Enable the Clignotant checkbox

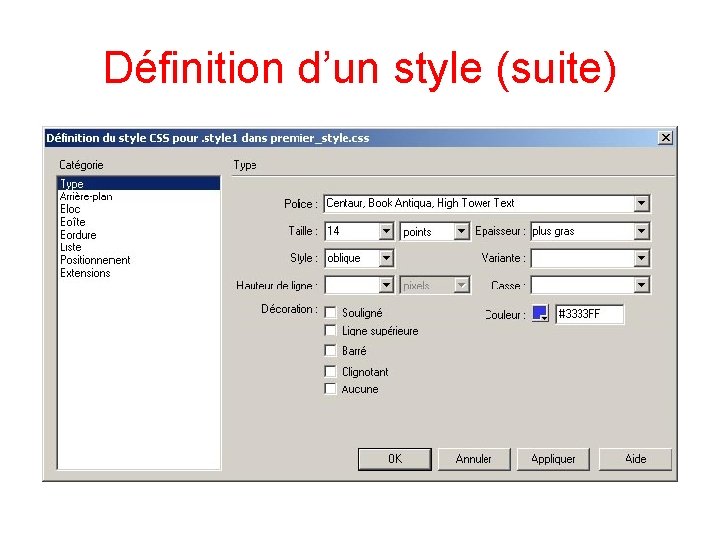point(331,371)
